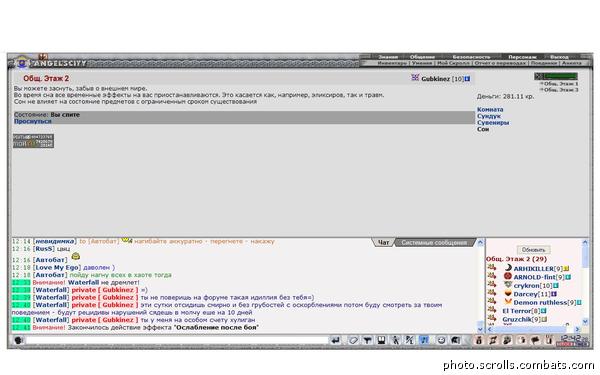Select player Demon ruthless in the list
Viewport: 600px width, 375px height.
coord(540,303)
